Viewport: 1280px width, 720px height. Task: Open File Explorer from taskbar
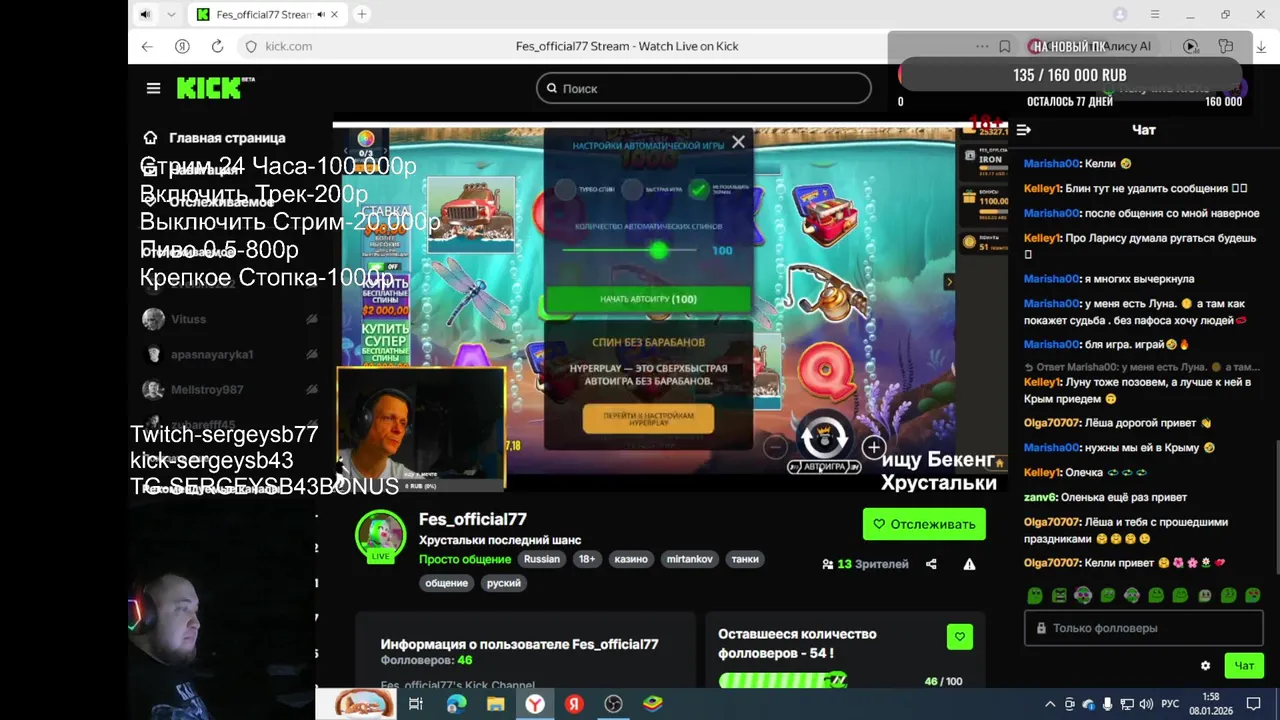(x=495, y=704)
